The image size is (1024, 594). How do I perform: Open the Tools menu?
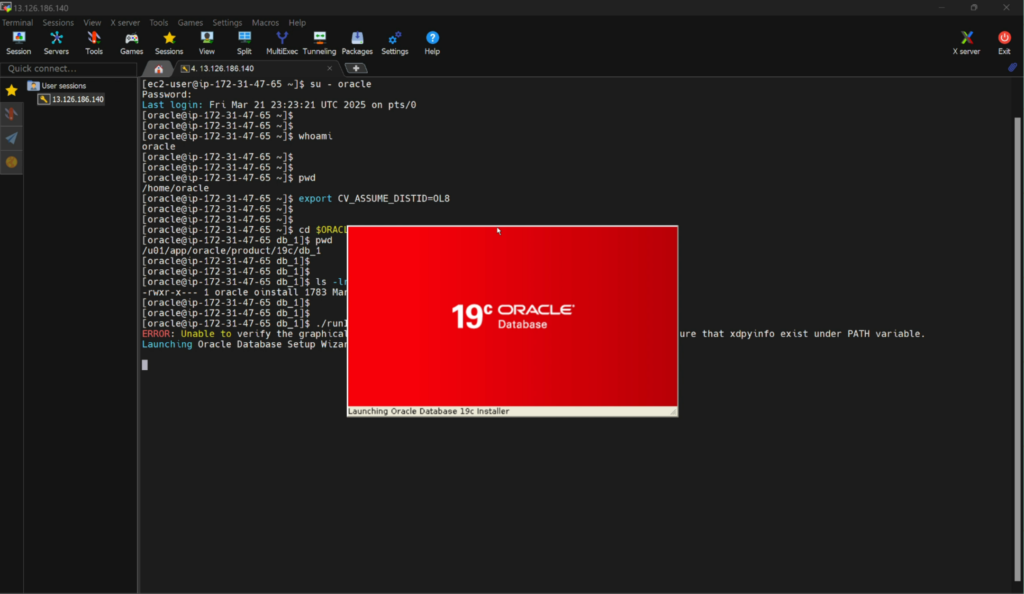[159, 23]
